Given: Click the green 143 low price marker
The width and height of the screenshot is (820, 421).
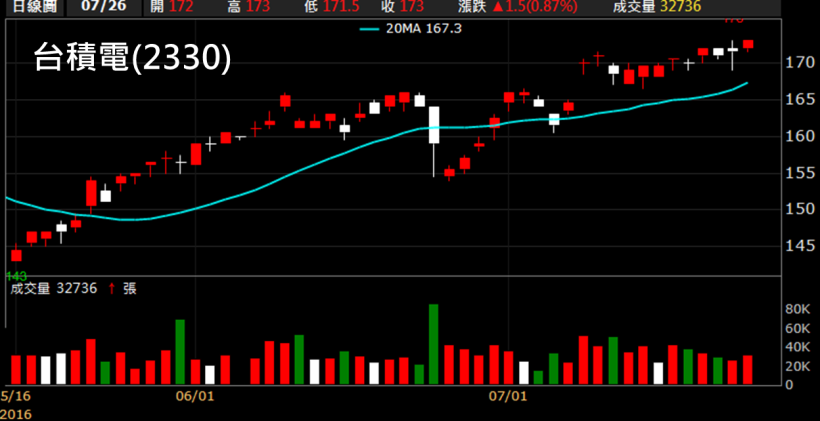Looking at the screenshot, I should coord(16,276).
